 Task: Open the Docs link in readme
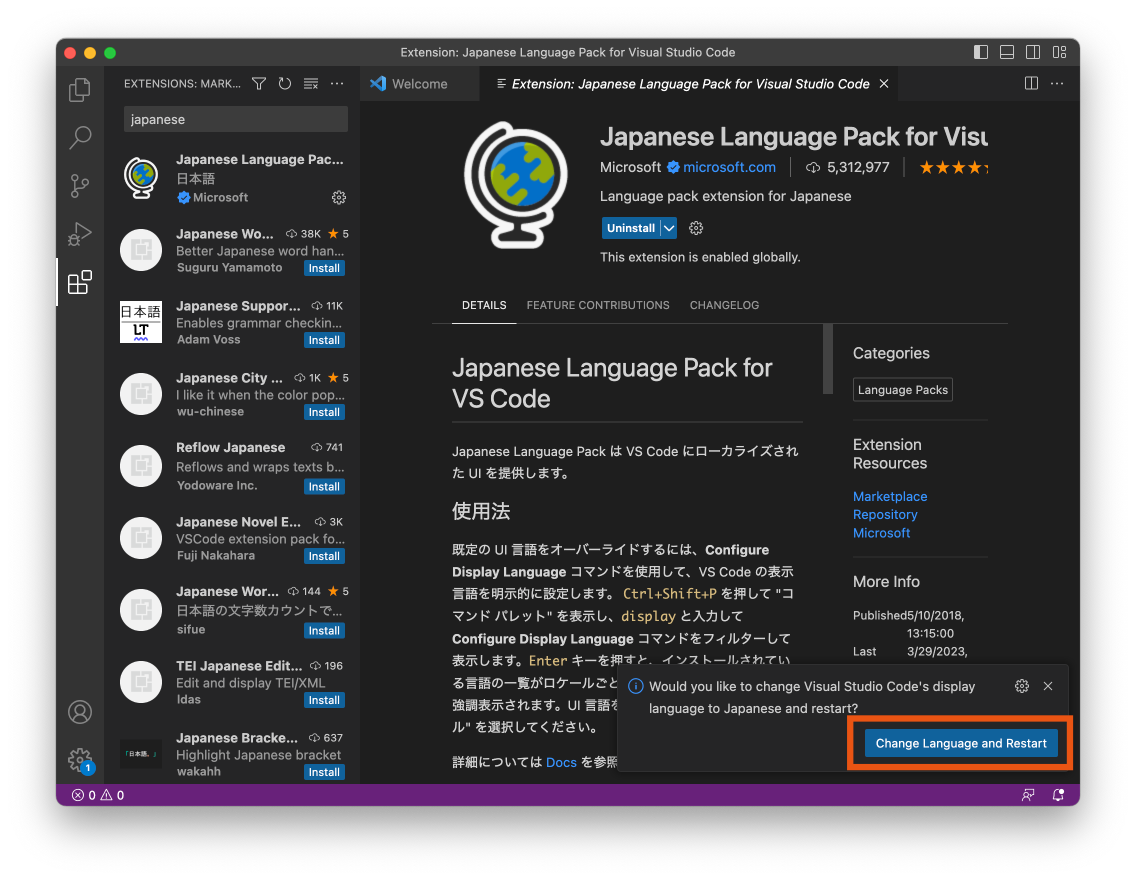point(561,762)
